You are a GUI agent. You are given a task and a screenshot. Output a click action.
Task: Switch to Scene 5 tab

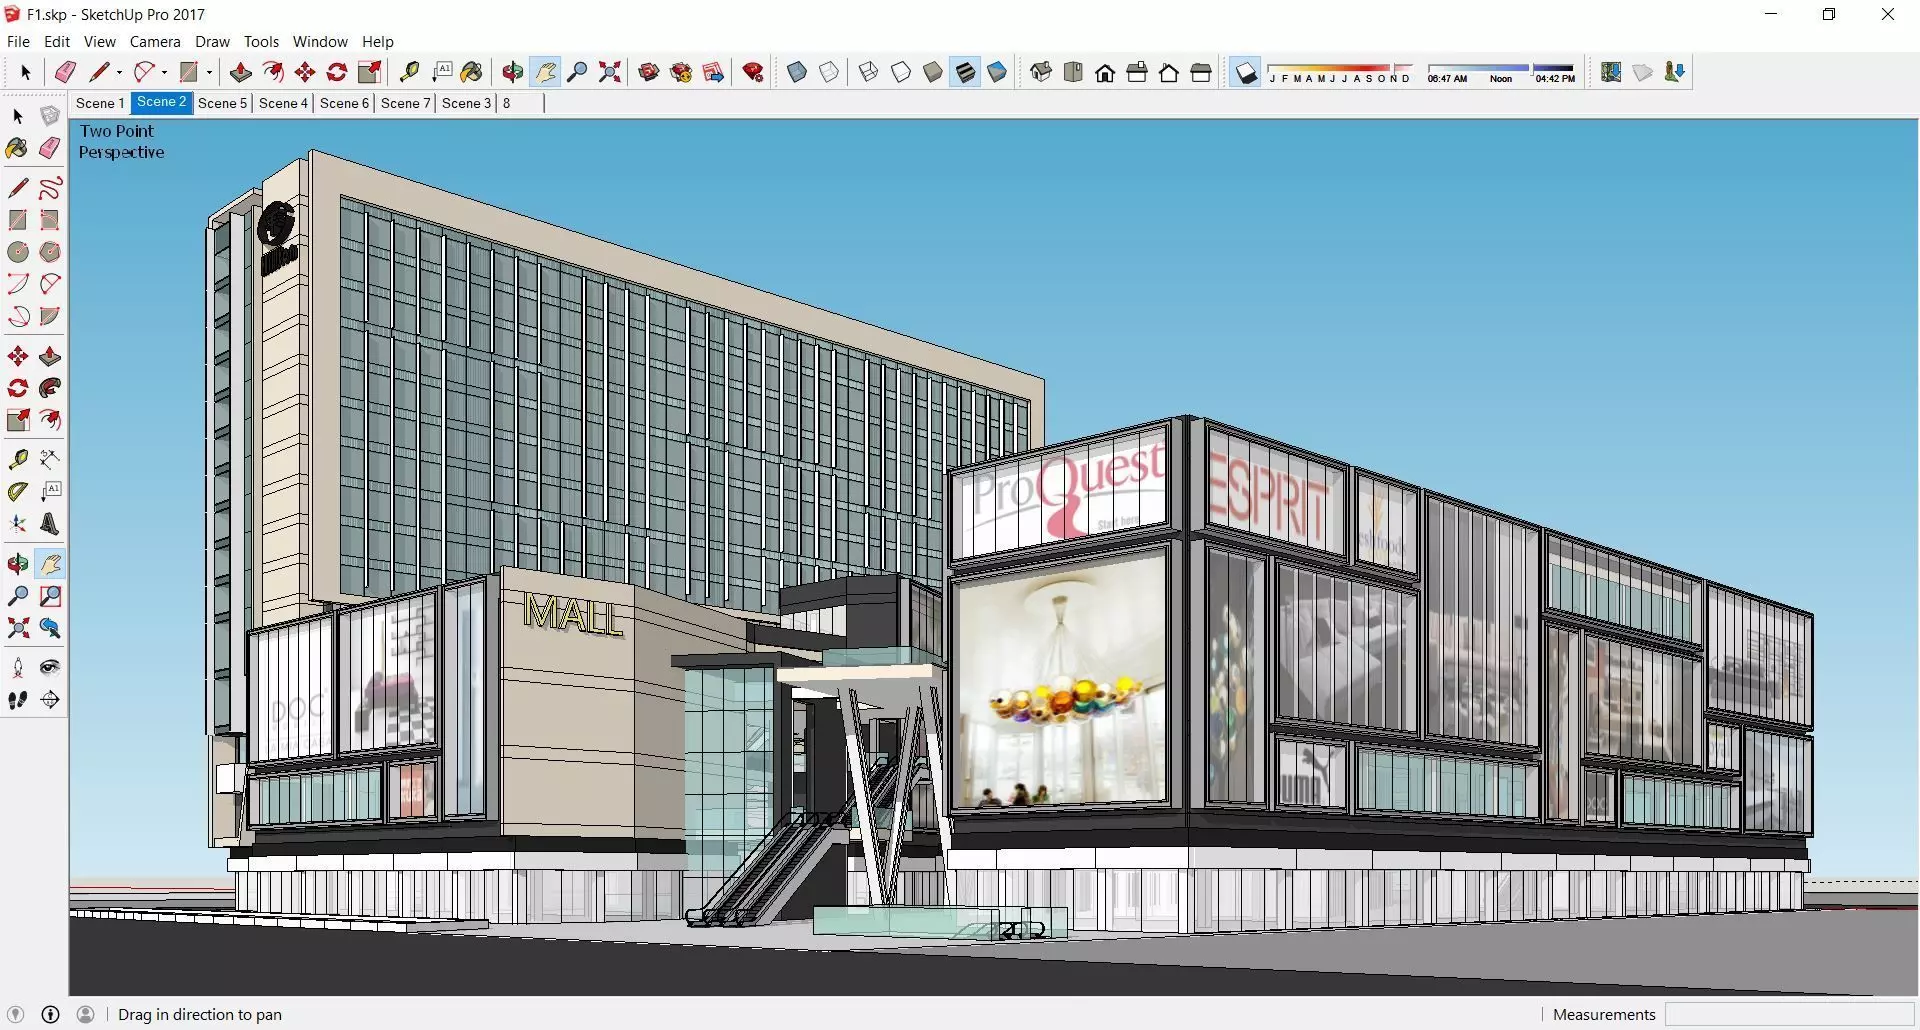[222, 103]
